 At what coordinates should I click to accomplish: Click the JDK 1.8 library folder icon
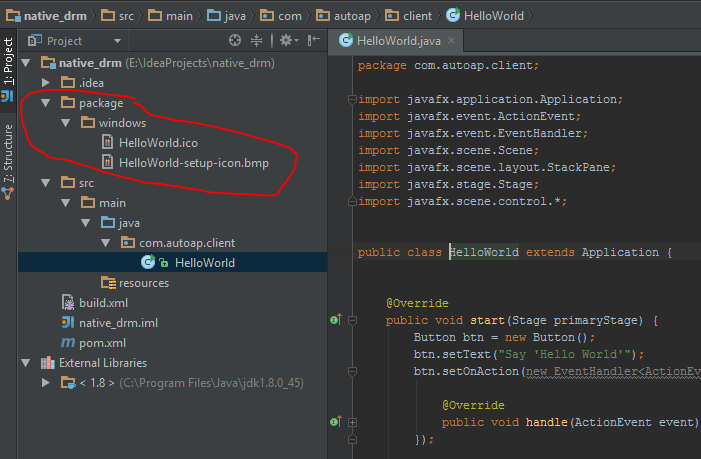68,383
